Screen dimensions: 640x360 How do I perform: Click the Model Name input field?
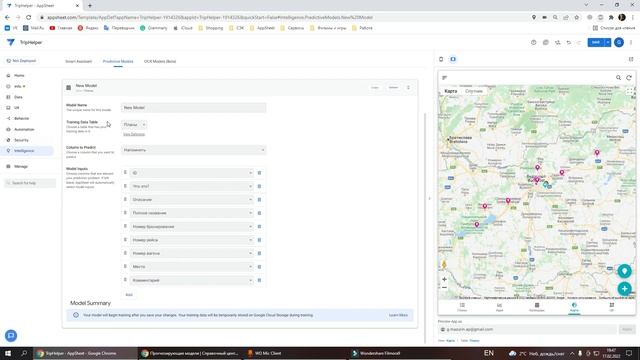tap(193, 107)
